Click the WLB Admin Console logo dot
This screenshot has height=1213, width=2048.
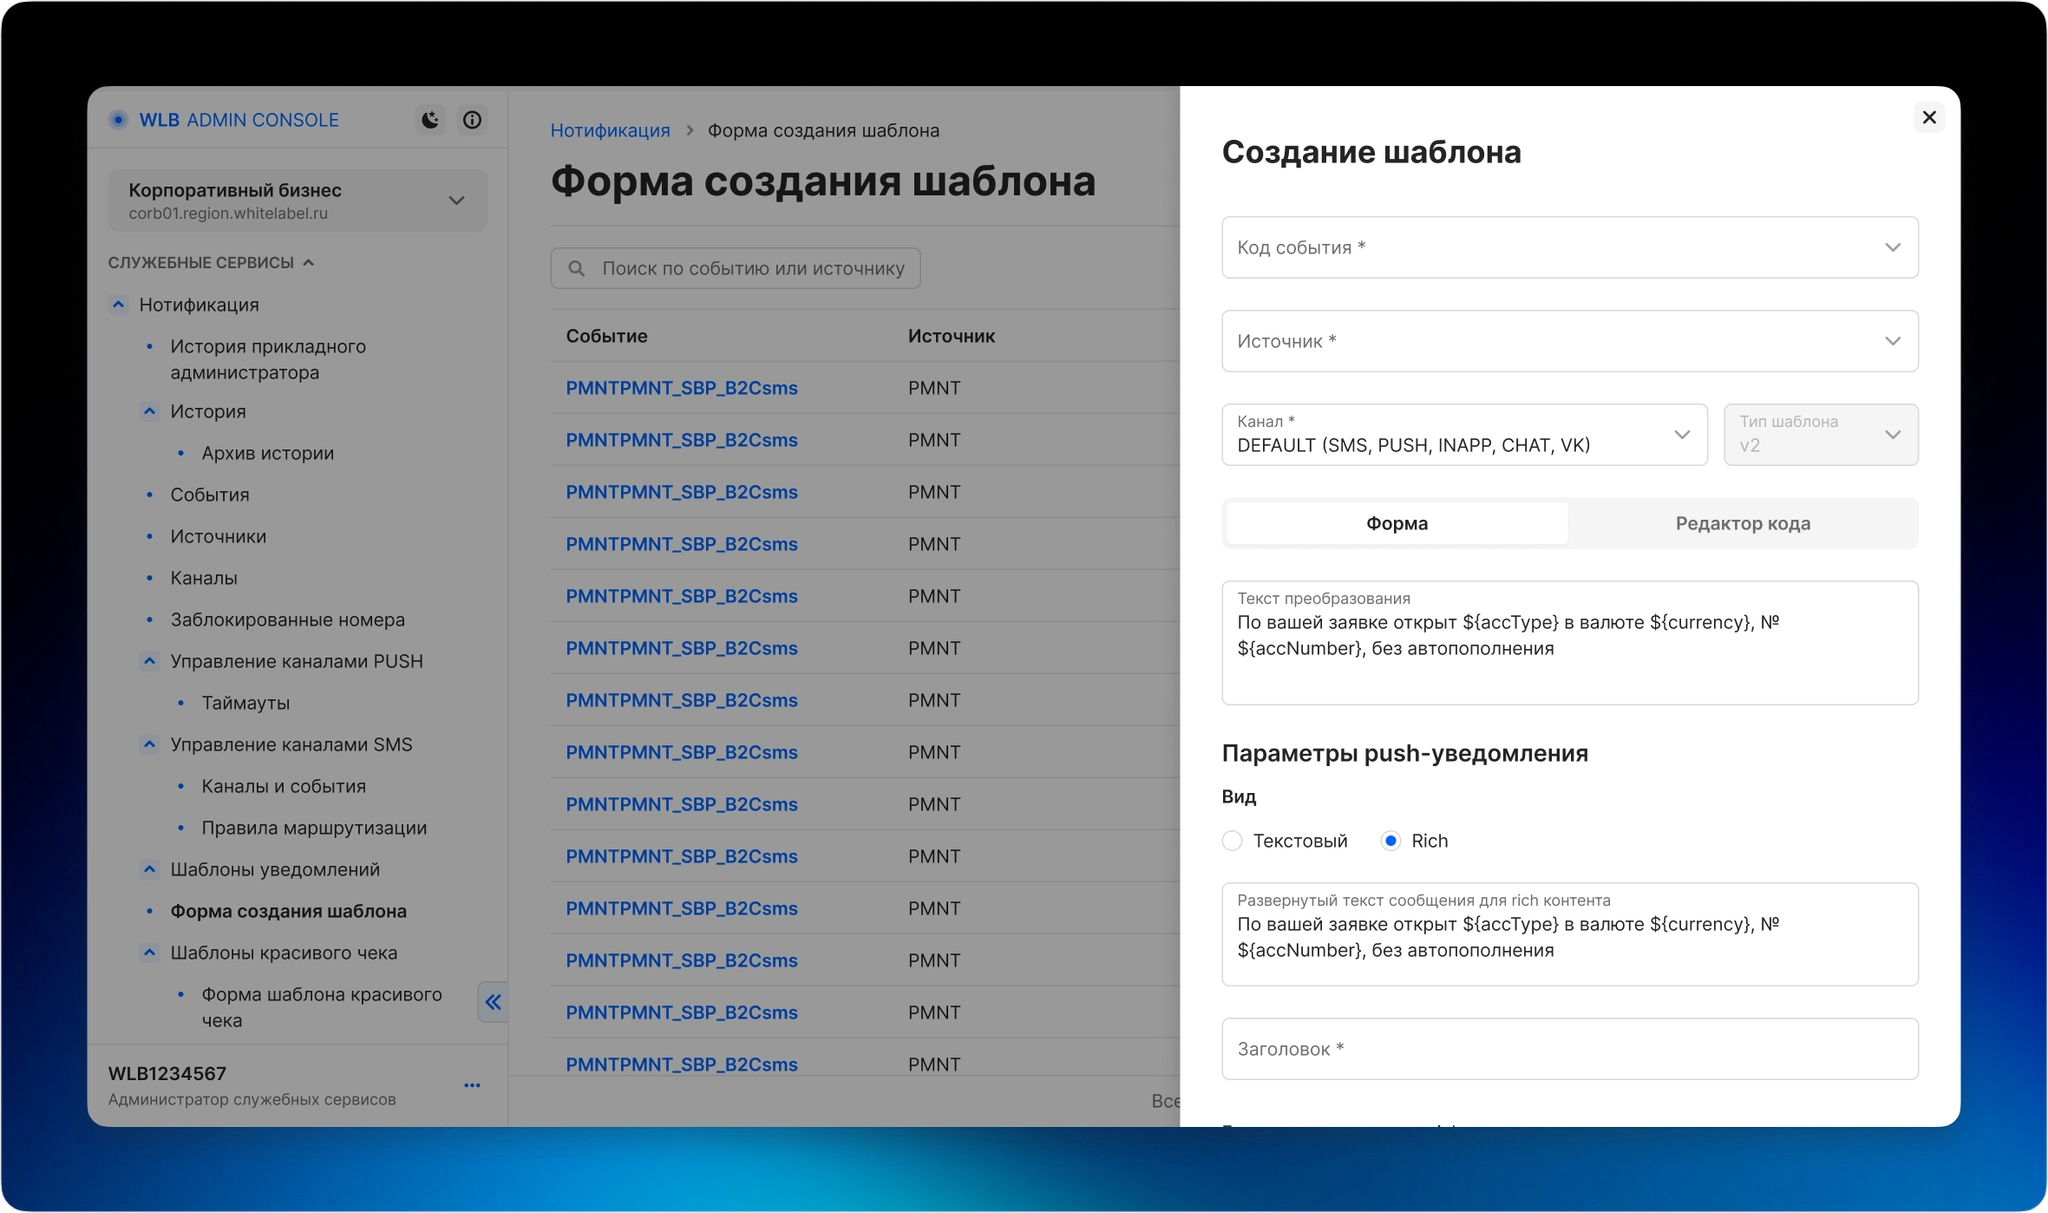(x=118, y=120)
